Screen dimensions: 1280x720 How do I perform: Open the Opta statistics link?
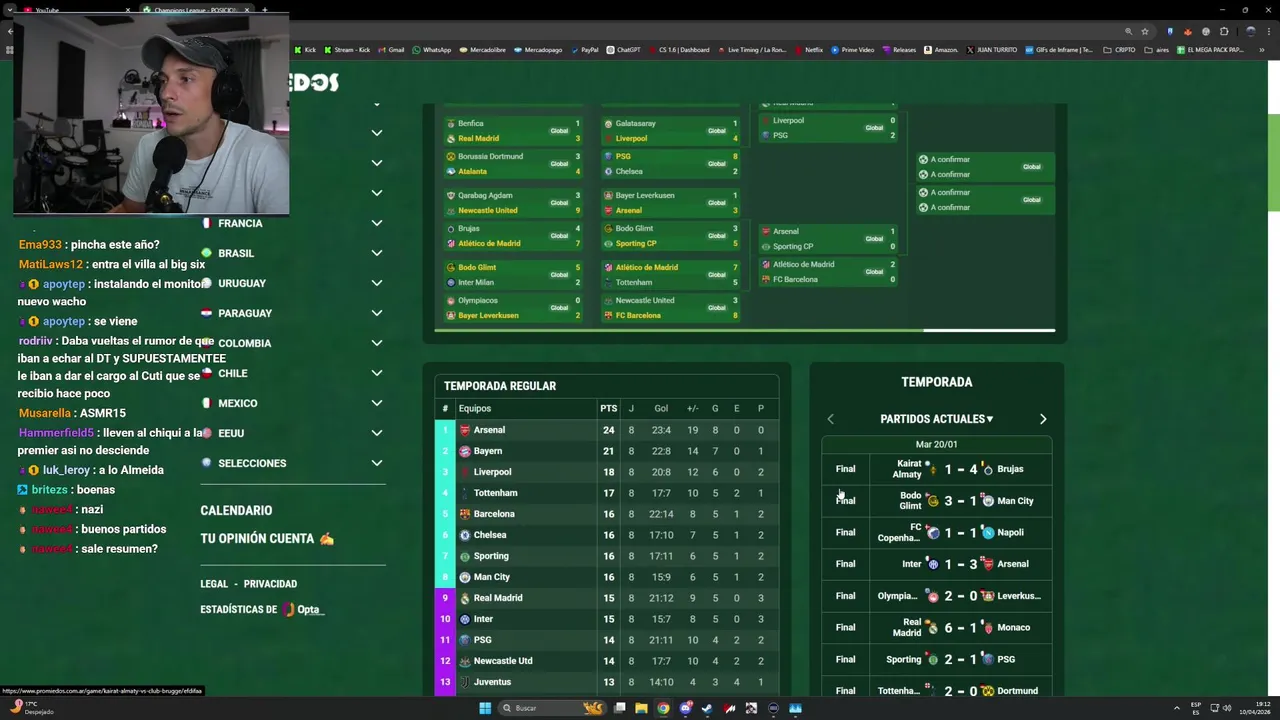click(304, 609)
